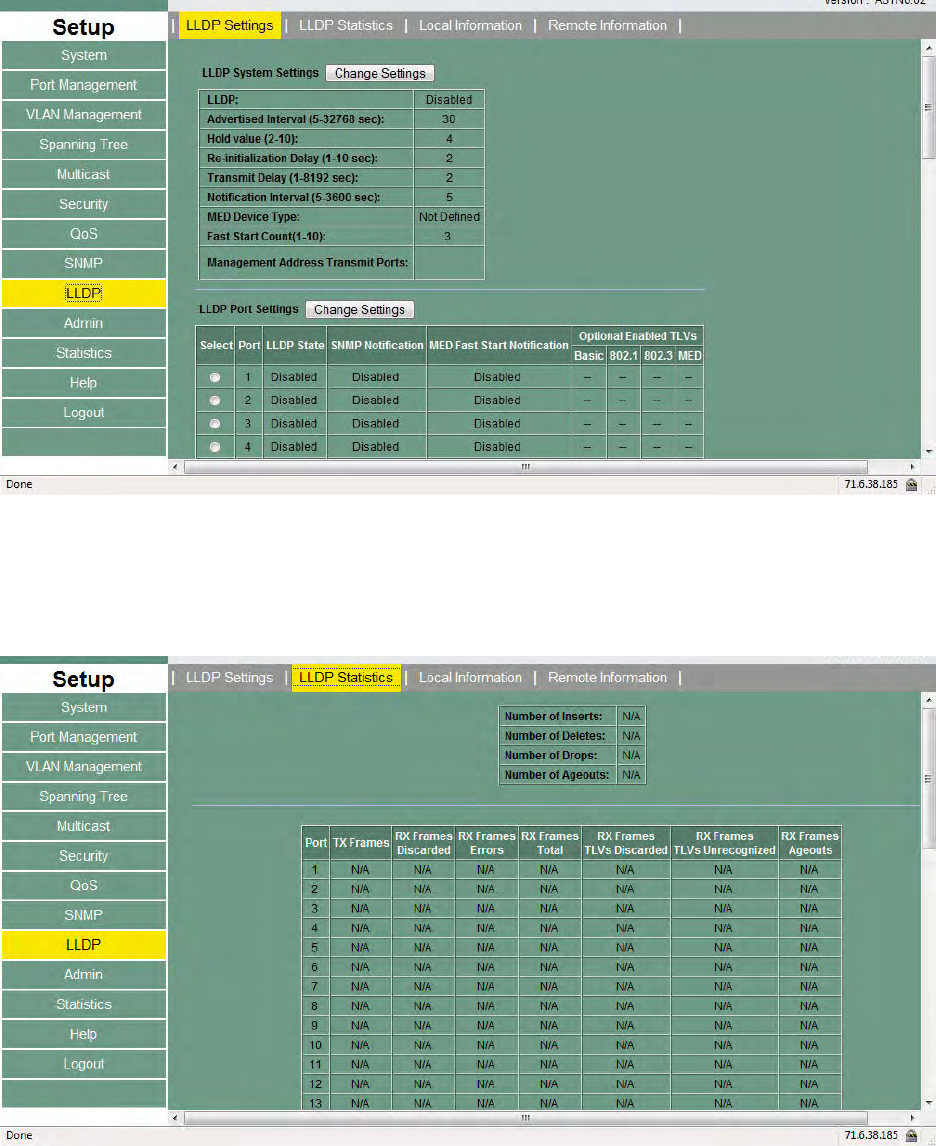
Task: Click 'Number of Inserts:' label
Action: click(x=553, y=716)
